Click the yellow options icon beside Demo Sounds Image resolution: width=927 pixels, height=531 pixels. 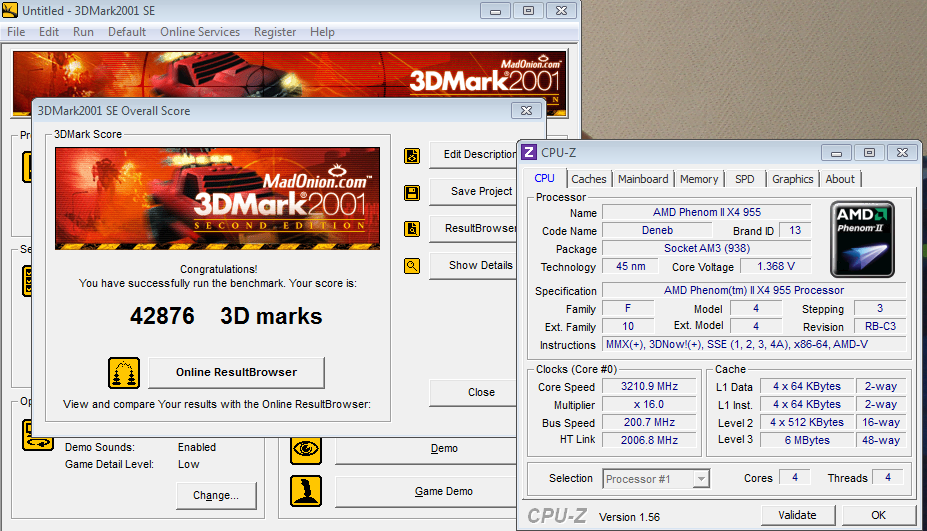(x=38, y=435)
